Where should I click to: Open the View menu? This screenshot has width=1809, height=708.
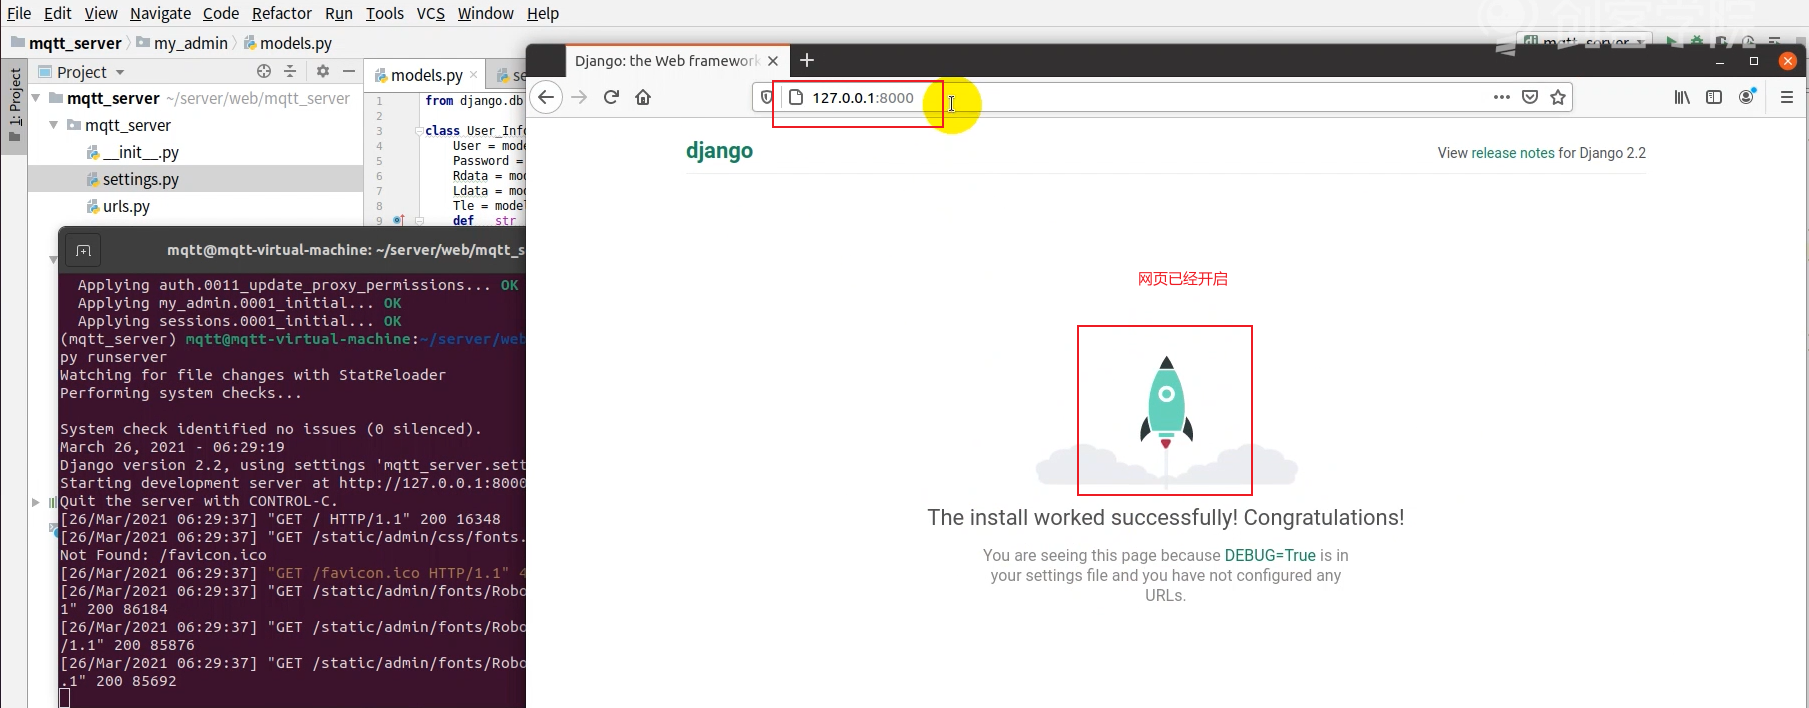tap(101, 13)
